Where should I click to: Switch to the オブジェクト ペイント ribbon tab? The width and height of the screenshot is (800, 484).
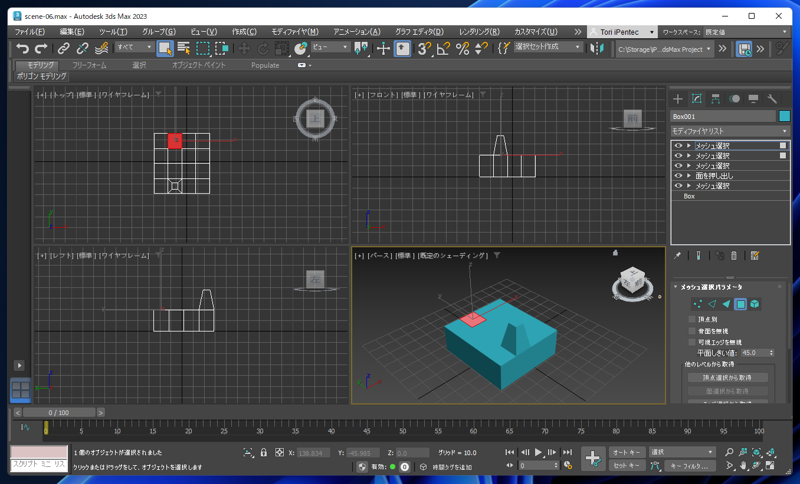198,65
